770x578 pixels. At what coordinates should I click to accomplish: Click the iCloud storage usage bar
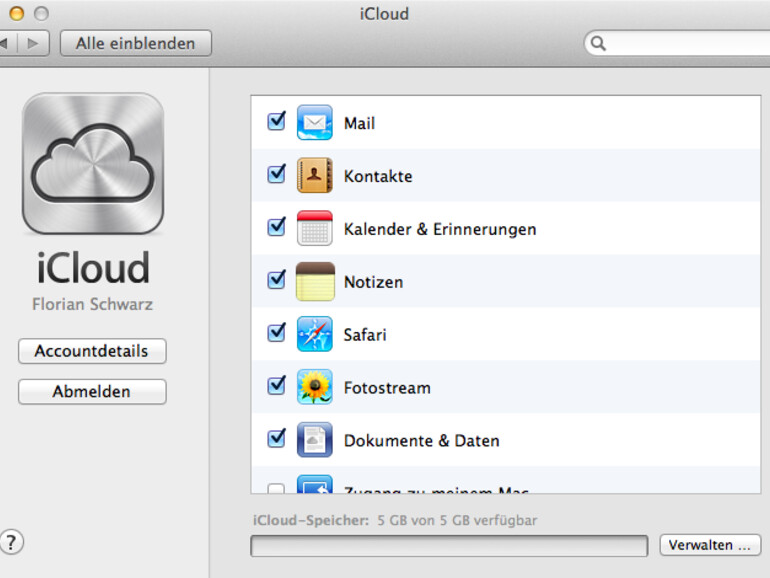pos(449,546)
